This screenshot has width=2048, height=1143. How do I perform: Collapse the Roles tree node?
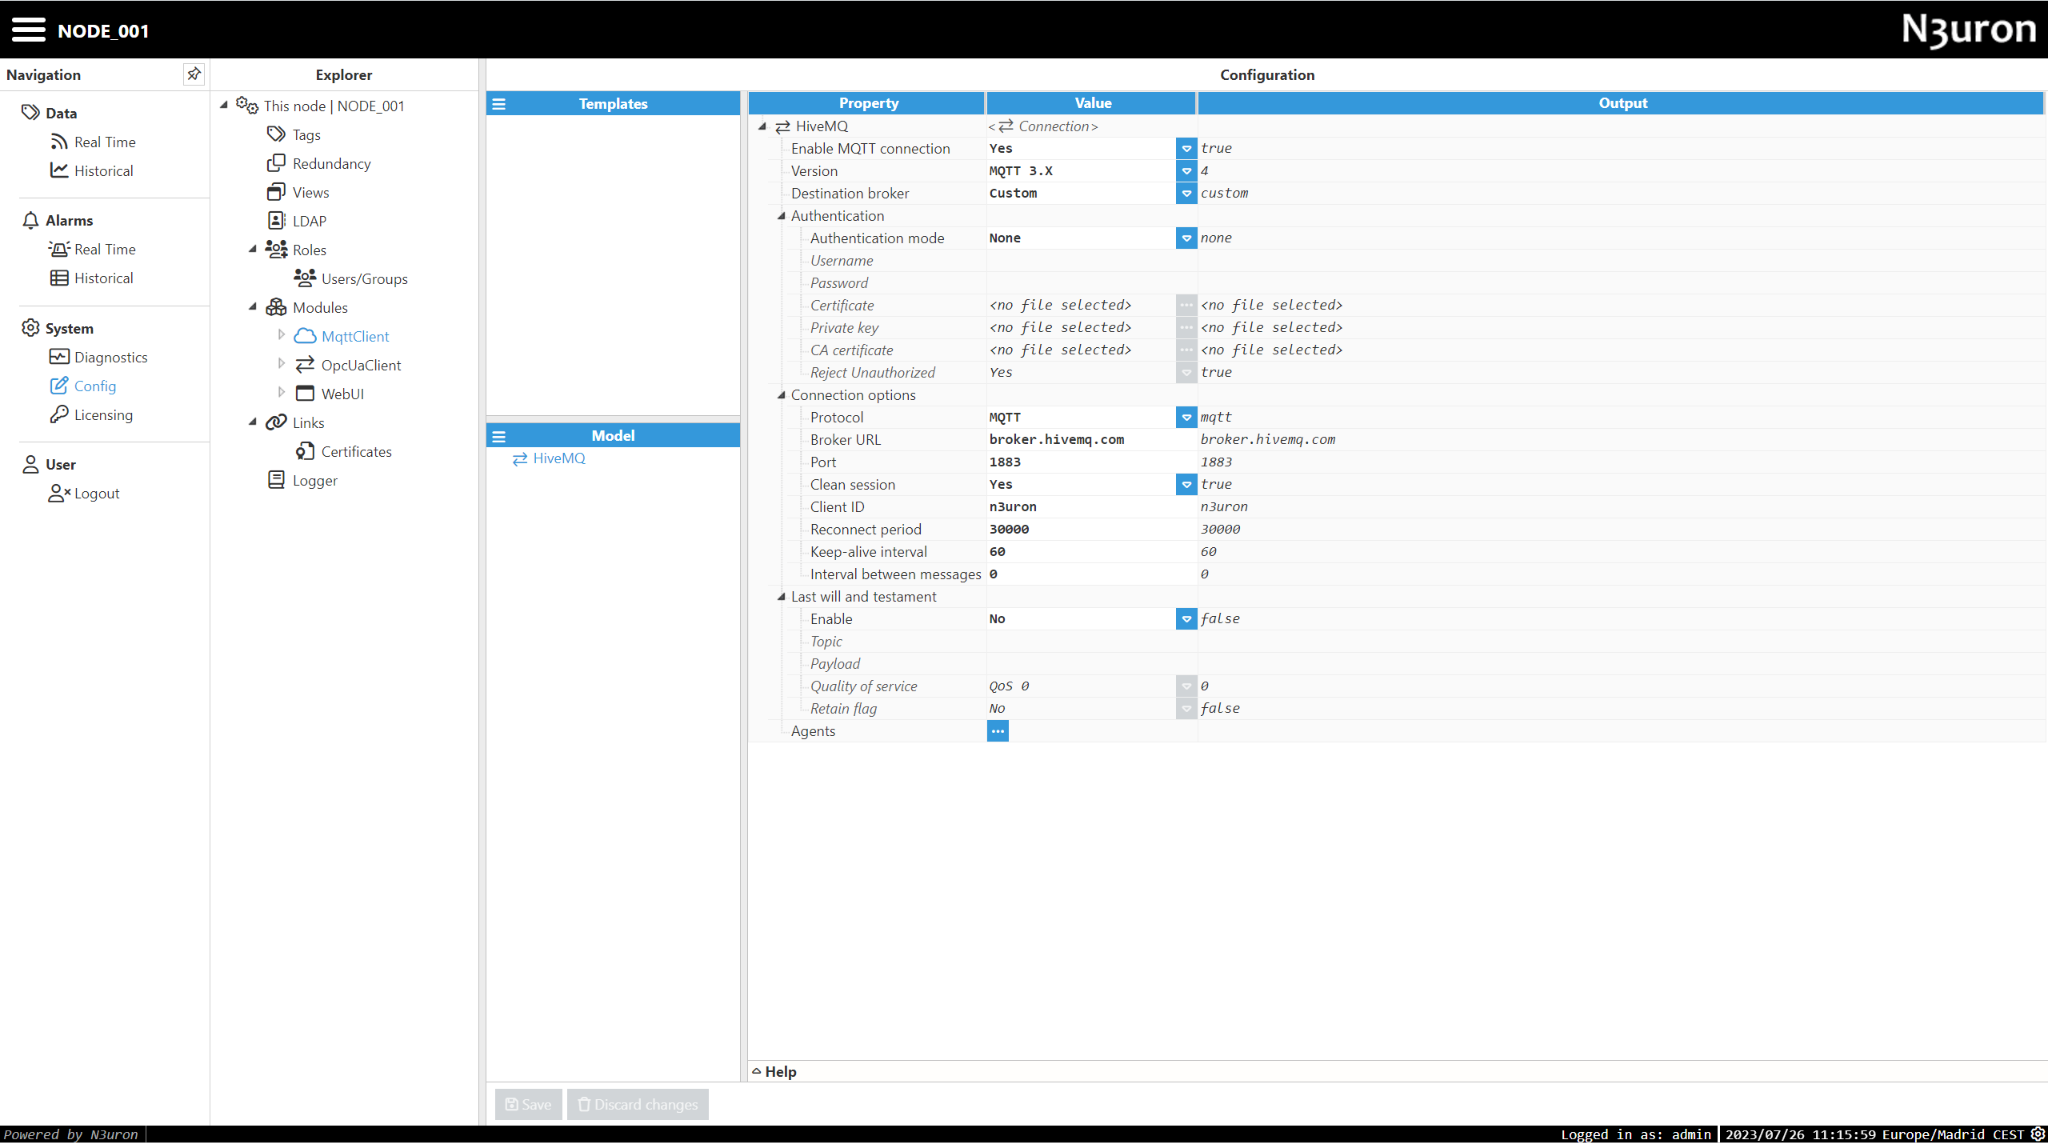point(253,249)
